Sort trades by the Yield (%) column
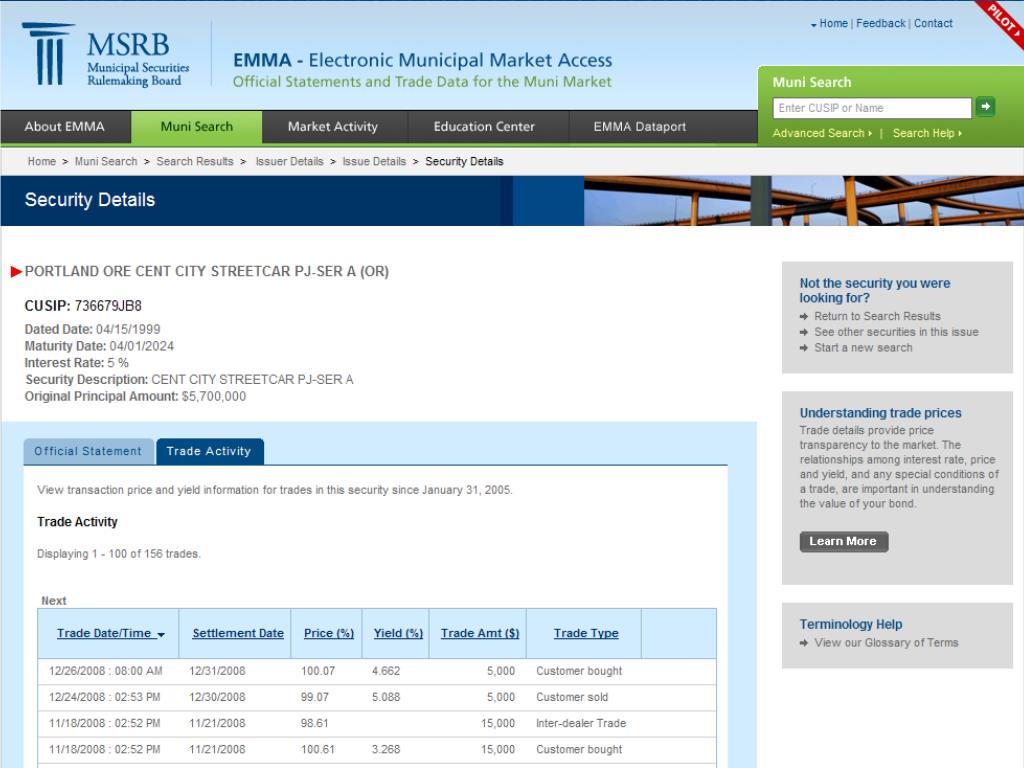The height and width of the screenshot is (768, 1024). point(397,633)
